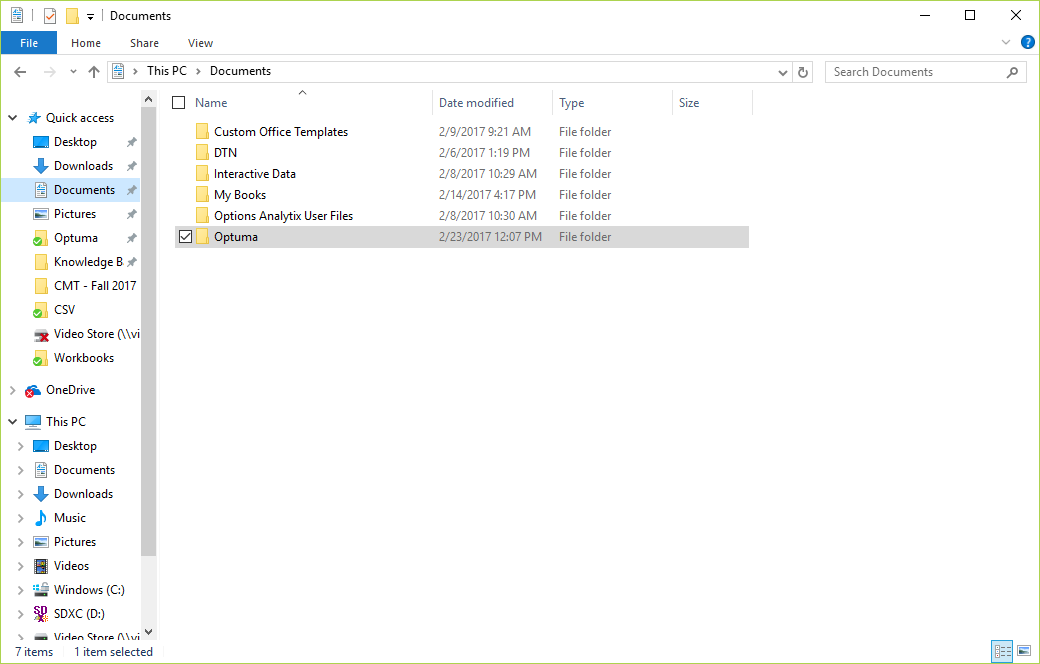Click the search magnifier icon
Viewport: 1040px width, 664px height.
coord(1012,72)
